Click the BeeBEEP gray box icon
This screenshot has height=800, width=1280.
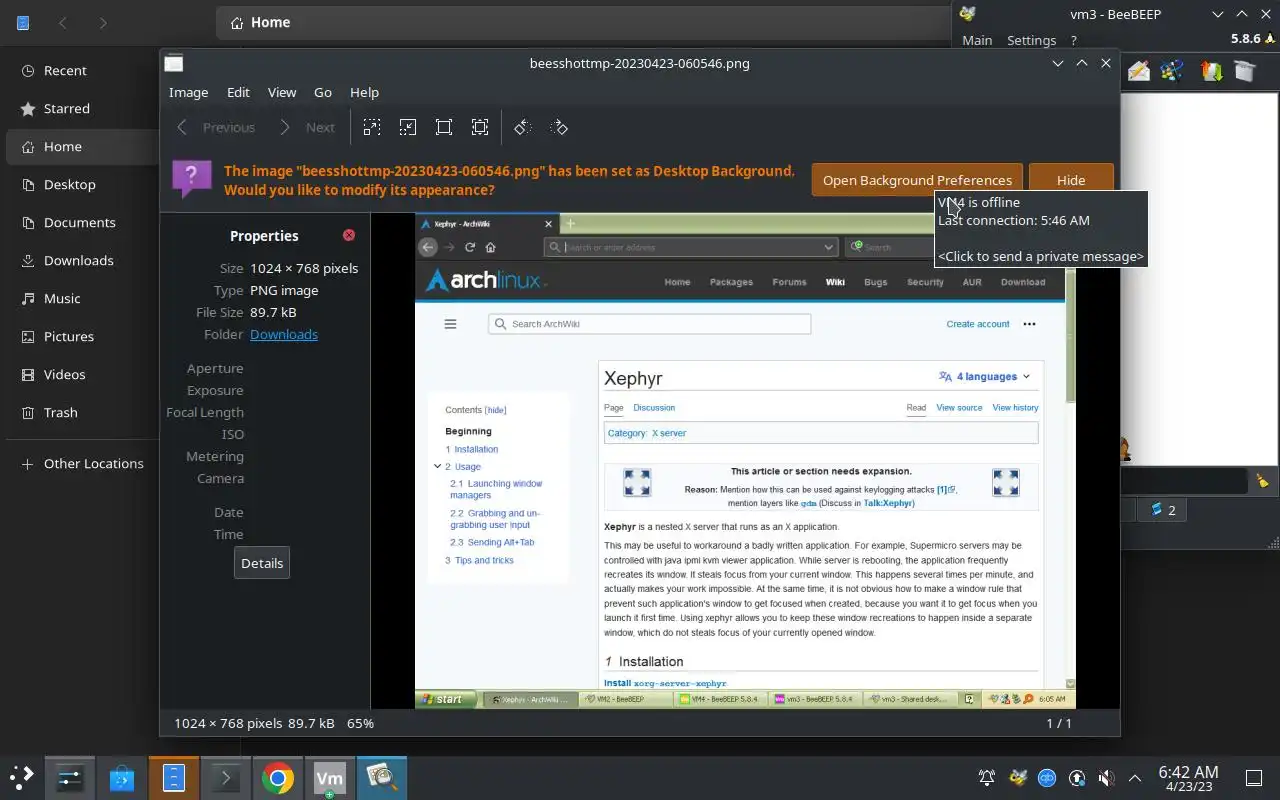(1244, 71)
